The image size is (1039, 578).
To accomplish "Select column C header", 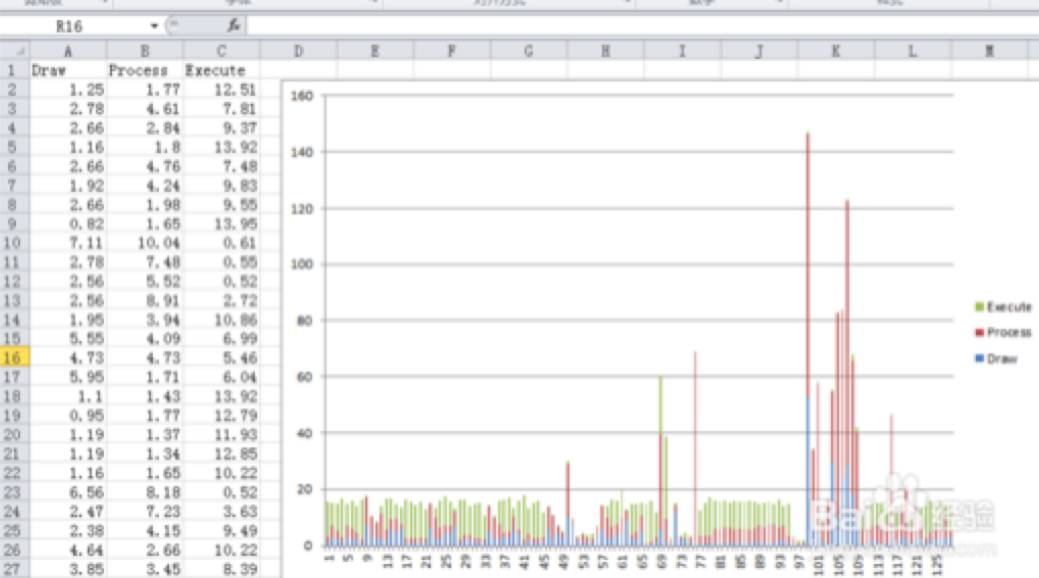I will (221, 51).
